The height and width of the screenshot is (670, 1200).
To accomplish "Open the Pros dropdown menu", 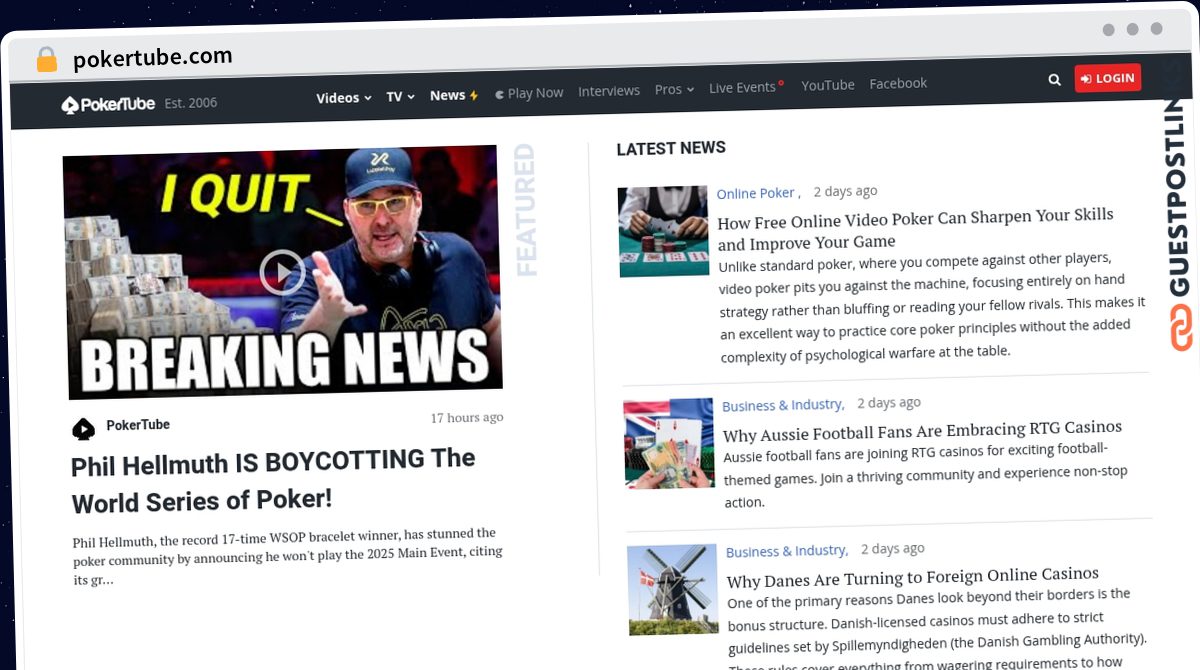I will tap(673, 89).
